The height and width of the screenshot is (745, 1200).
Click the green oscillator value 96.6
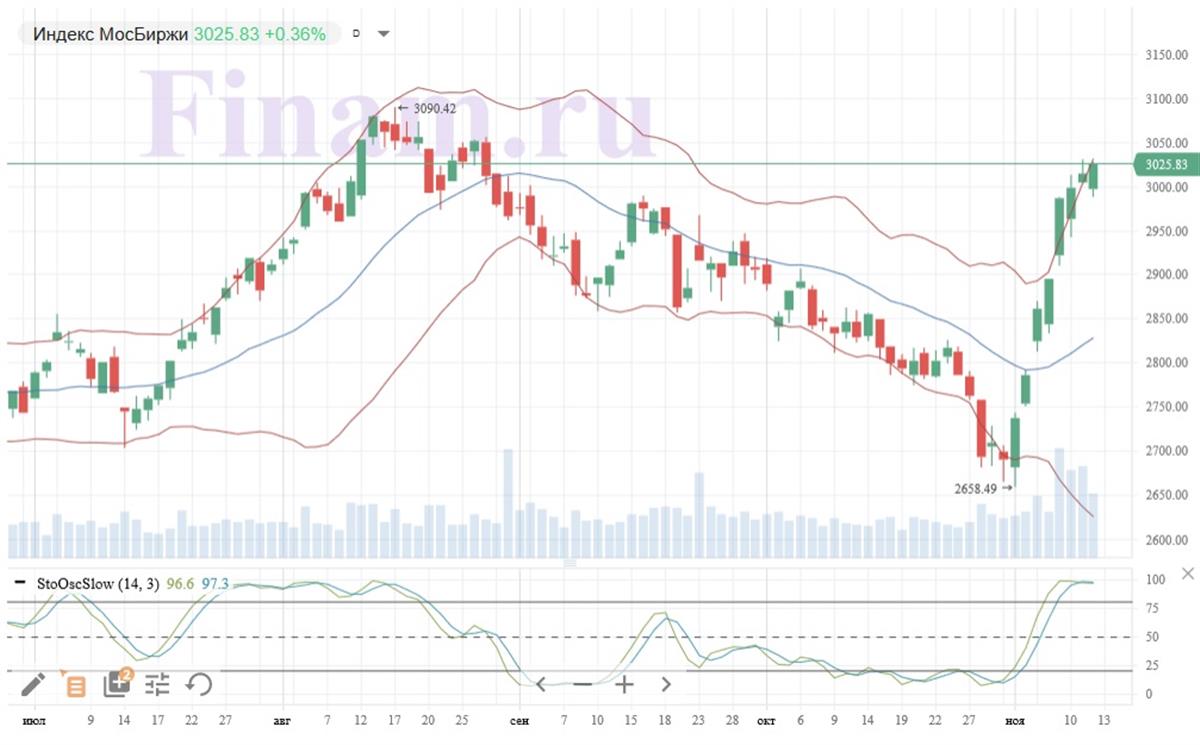(180, 583)
